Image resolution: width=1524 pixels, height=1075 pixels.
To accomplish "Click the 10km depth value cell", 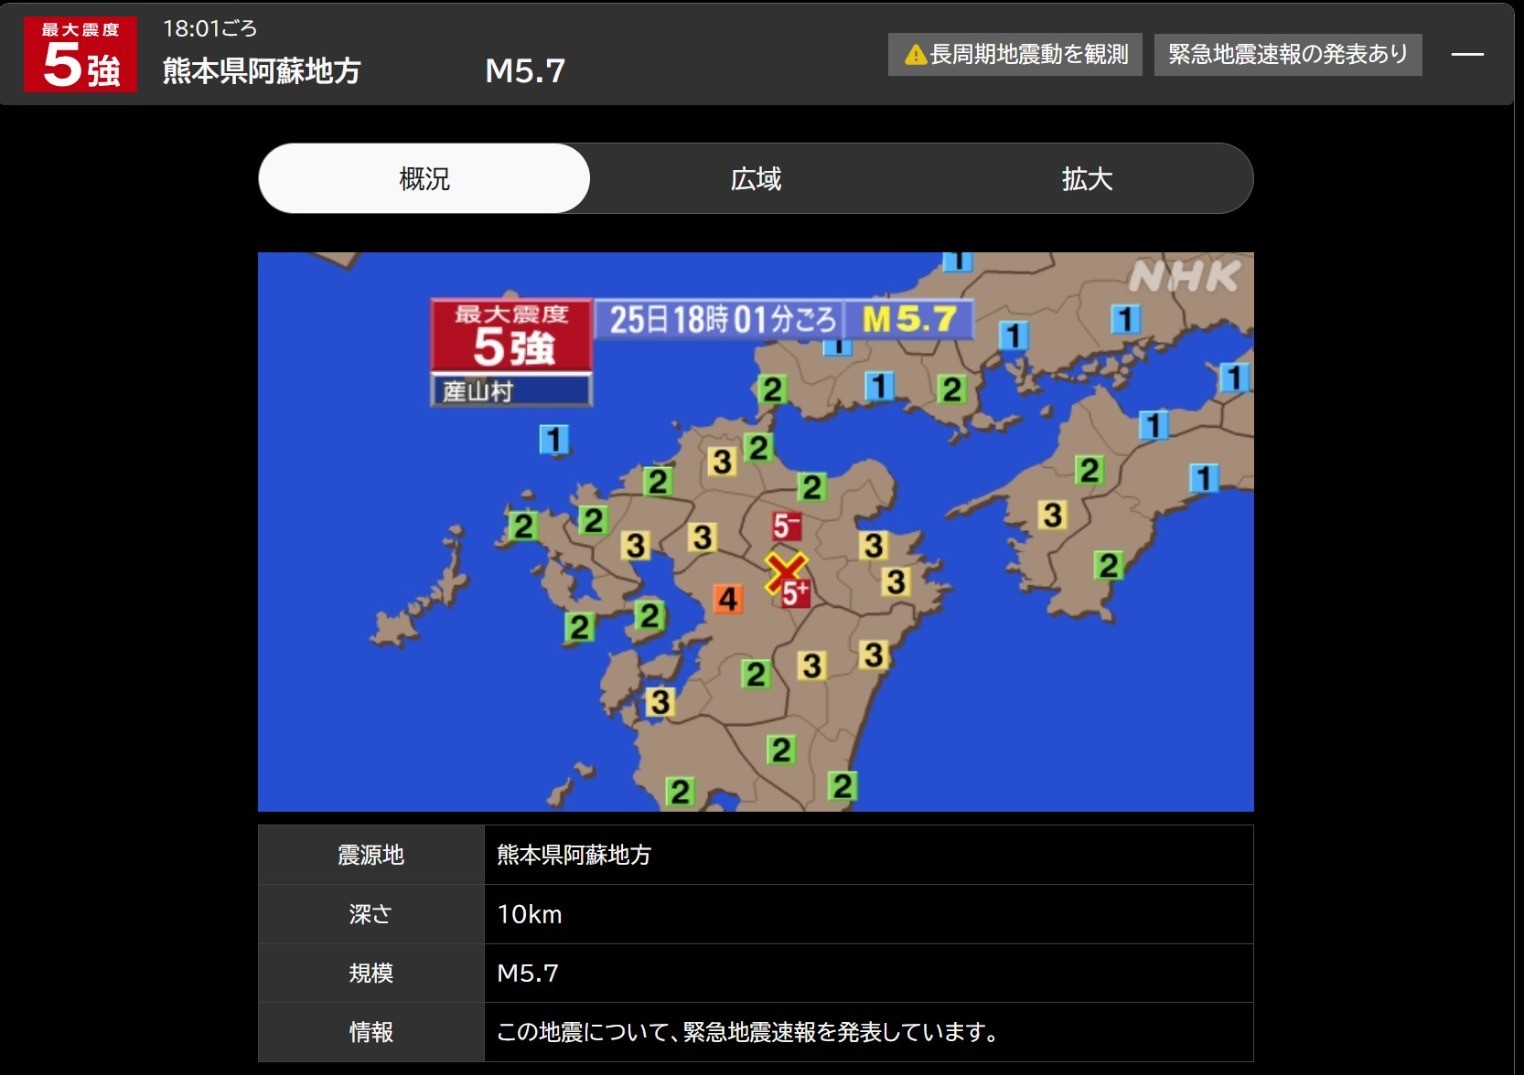I will click(x=530, y=914).
